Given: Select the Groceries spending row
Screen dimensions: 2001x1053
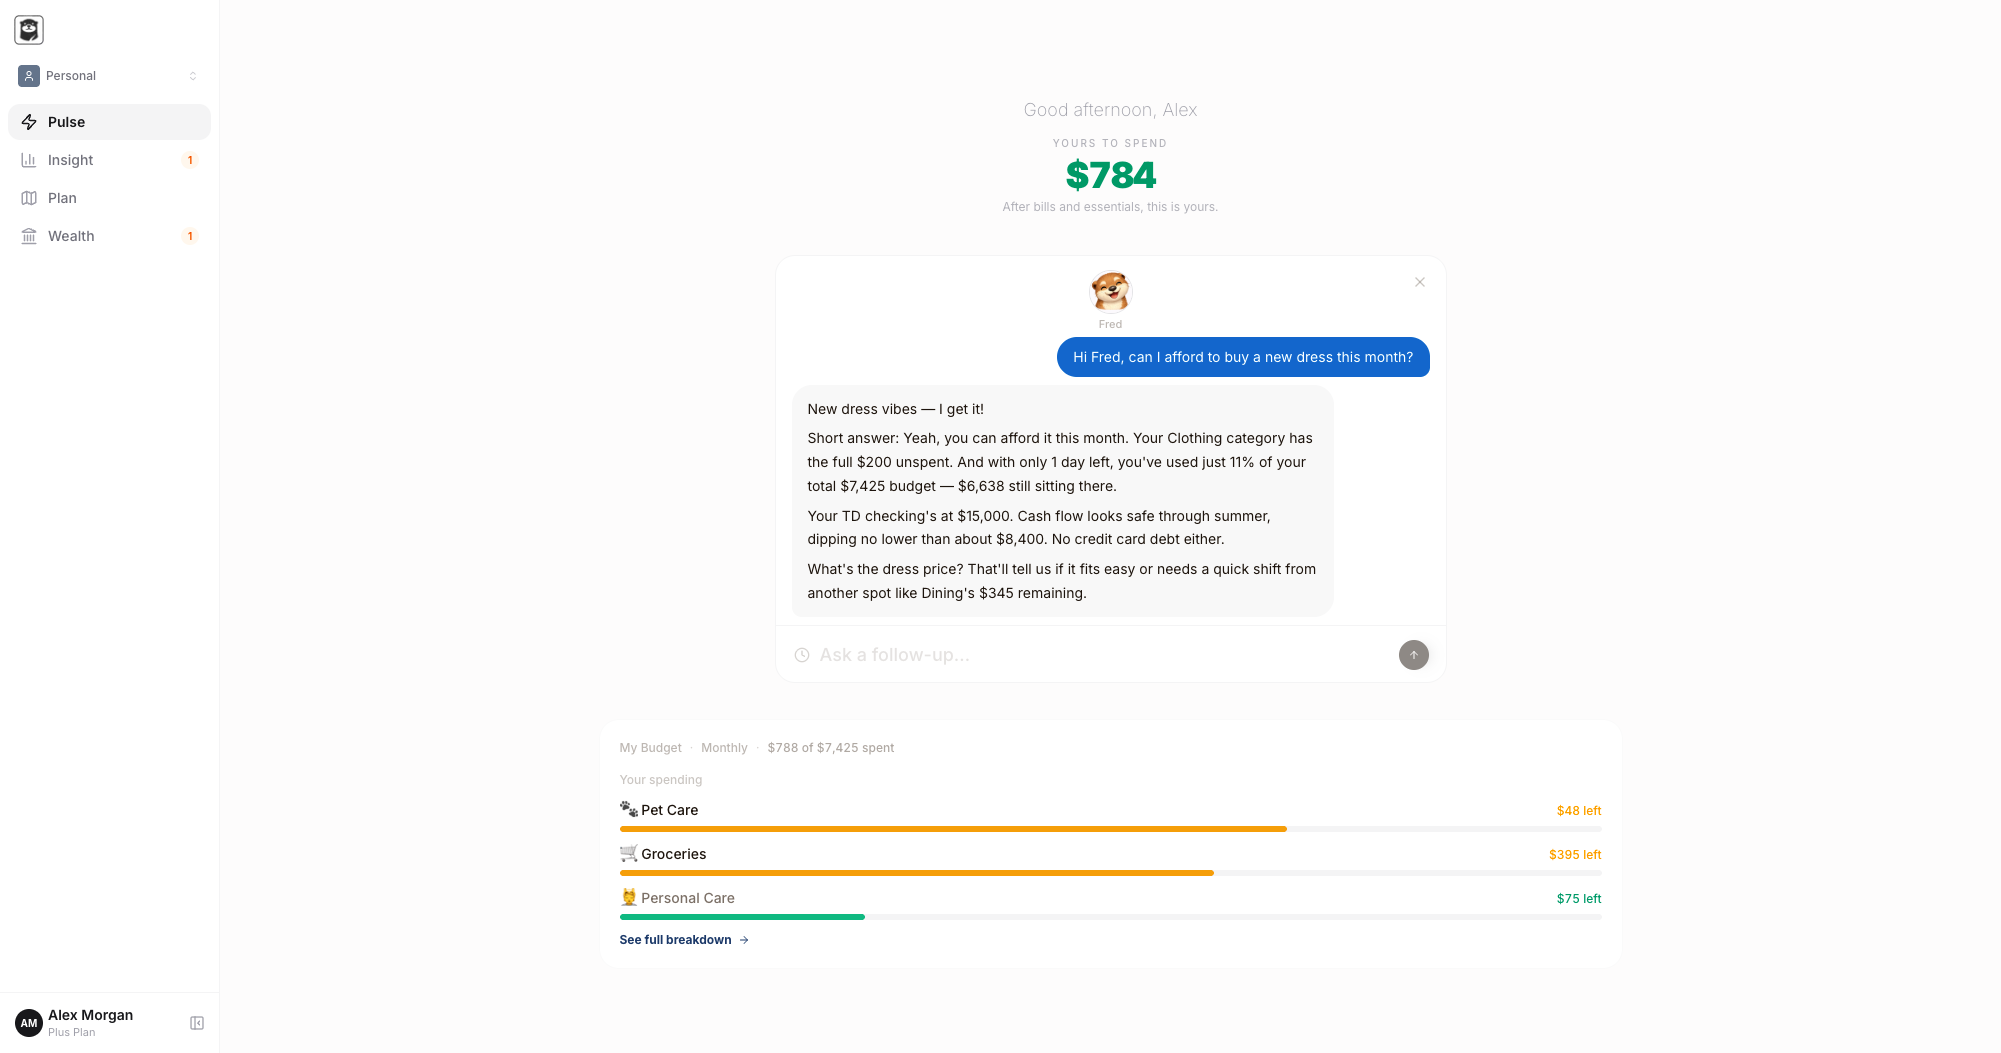Looking at the screenshot, I should point(1110,861).
